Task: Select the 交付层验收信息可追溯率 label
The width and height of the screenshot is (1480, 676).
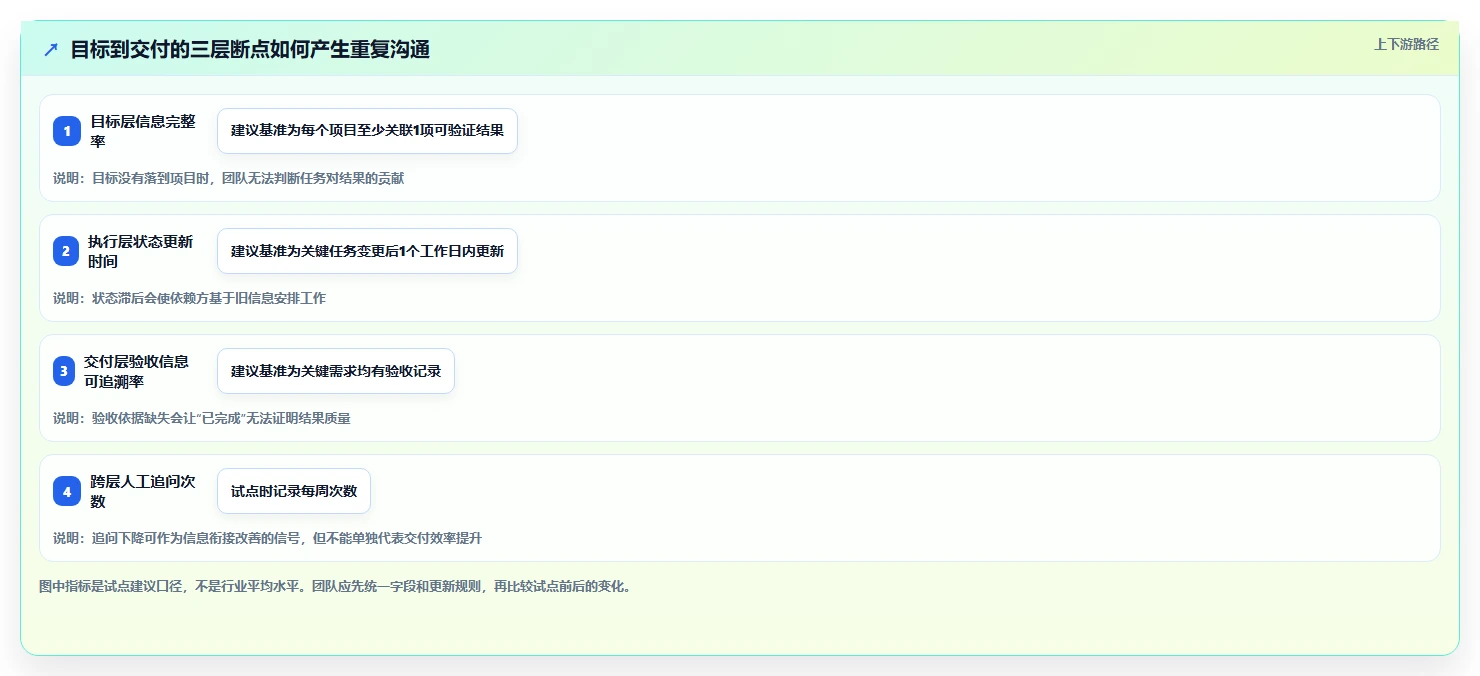Action: (x=136, y=371)
